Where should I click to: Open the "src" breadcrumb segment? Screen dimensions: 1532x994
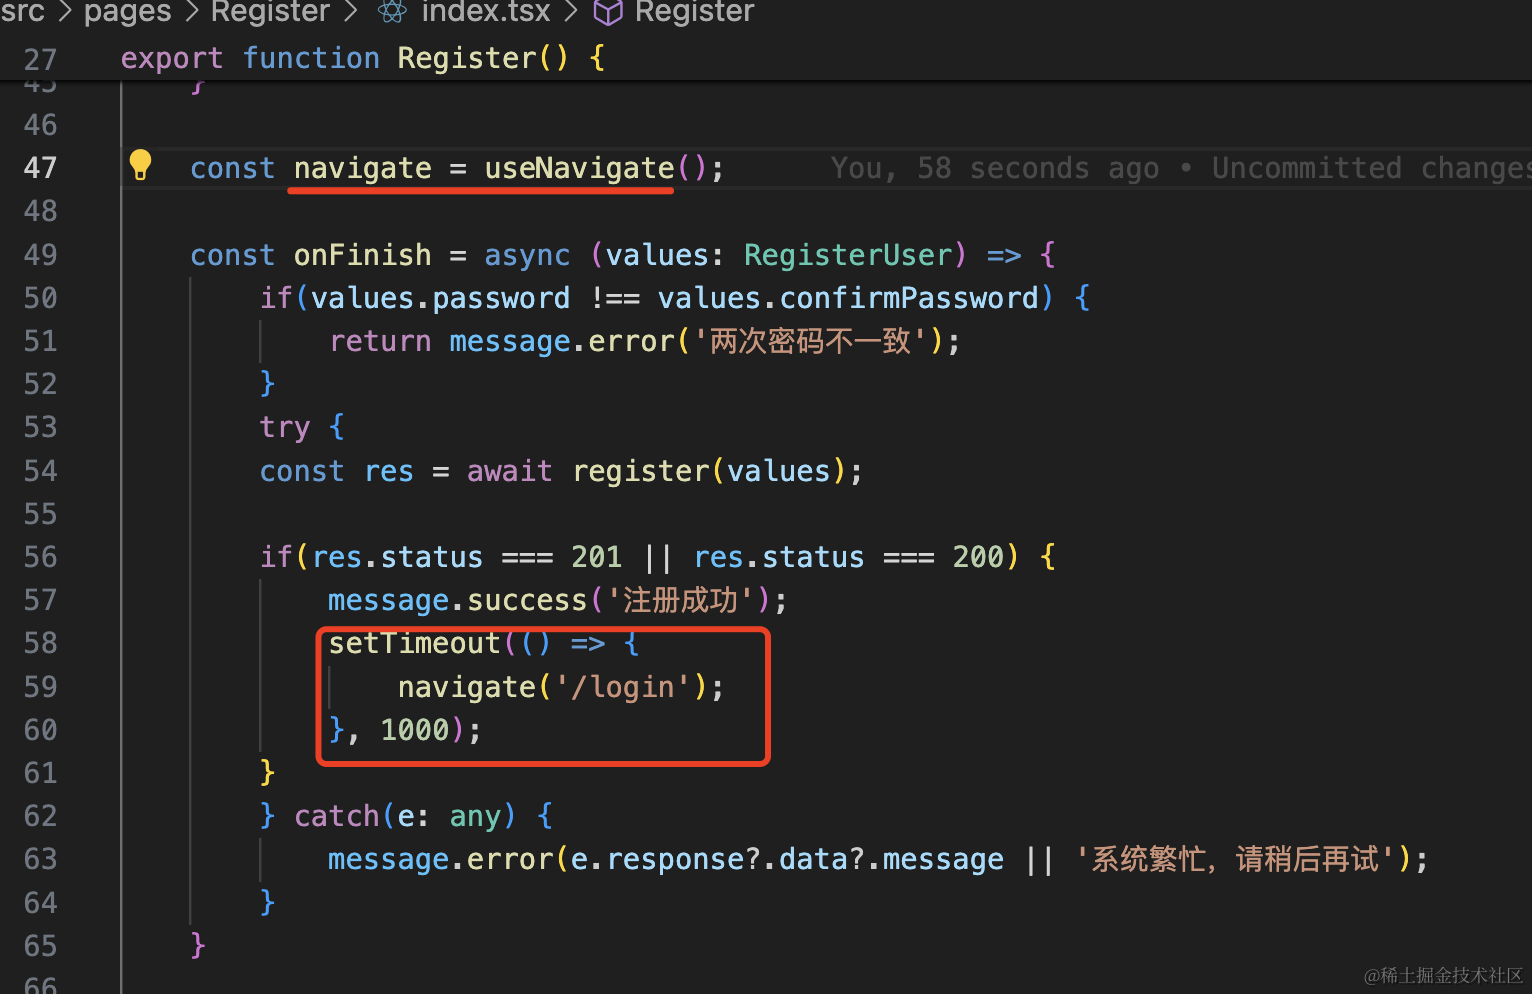coord(22,12)
